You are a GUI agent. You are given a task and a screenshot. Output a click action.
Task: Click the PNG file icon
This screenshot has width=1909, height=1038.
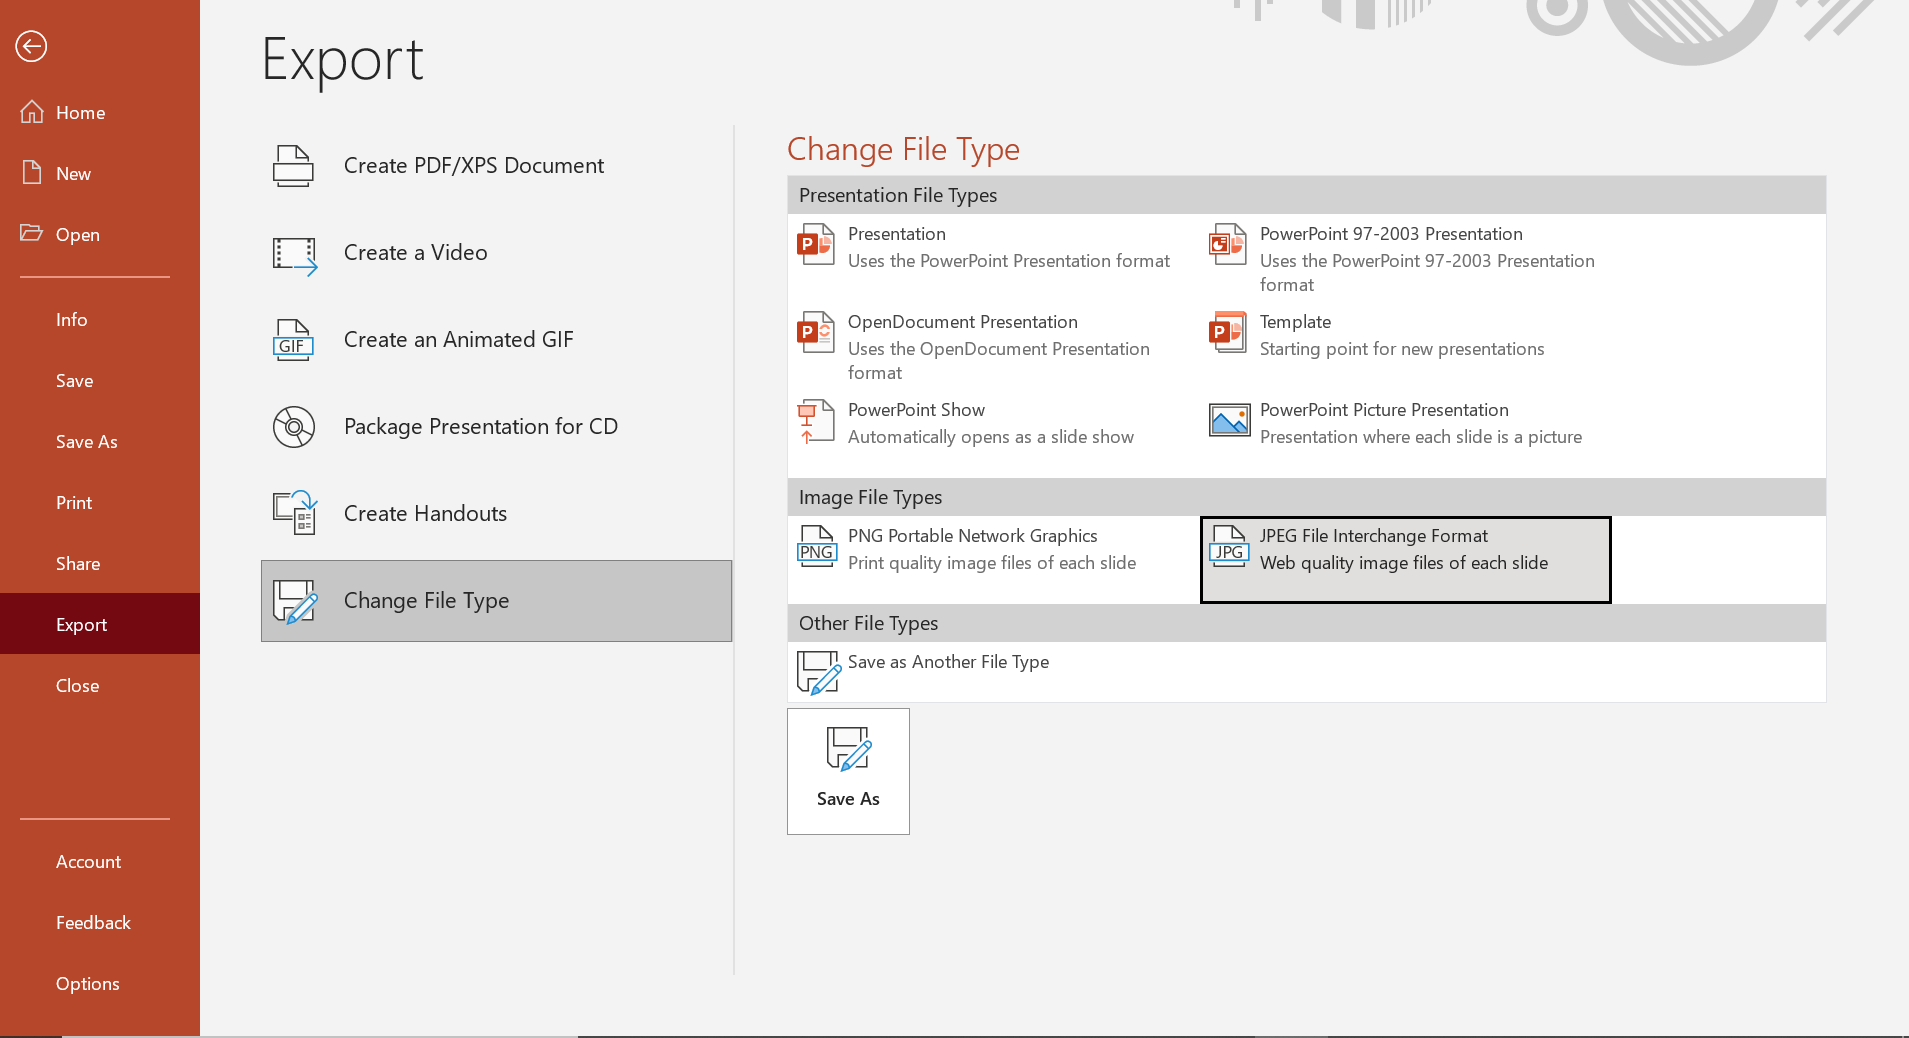[817, 546]
